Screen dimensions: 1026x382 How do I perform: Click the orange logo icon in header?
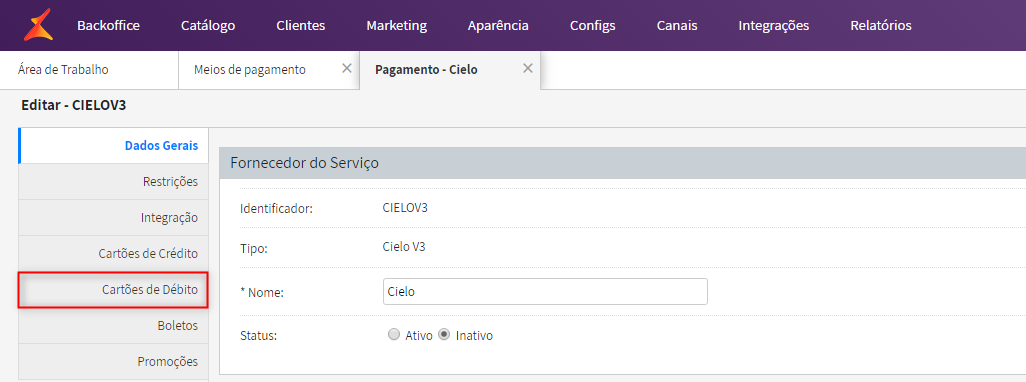(x=37, y=26)
